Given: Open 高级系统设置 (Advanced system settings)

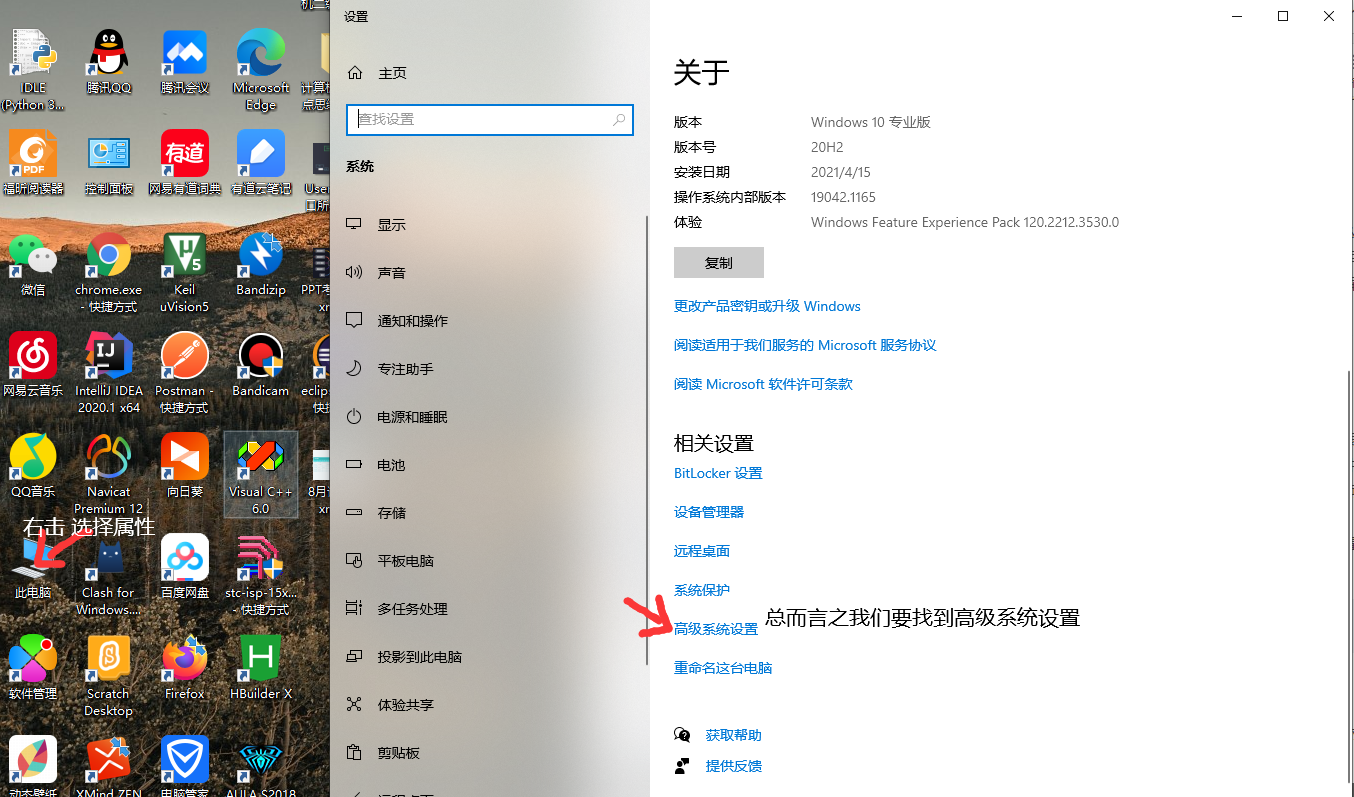Looking at the screenshot, I should pos(716,629).
